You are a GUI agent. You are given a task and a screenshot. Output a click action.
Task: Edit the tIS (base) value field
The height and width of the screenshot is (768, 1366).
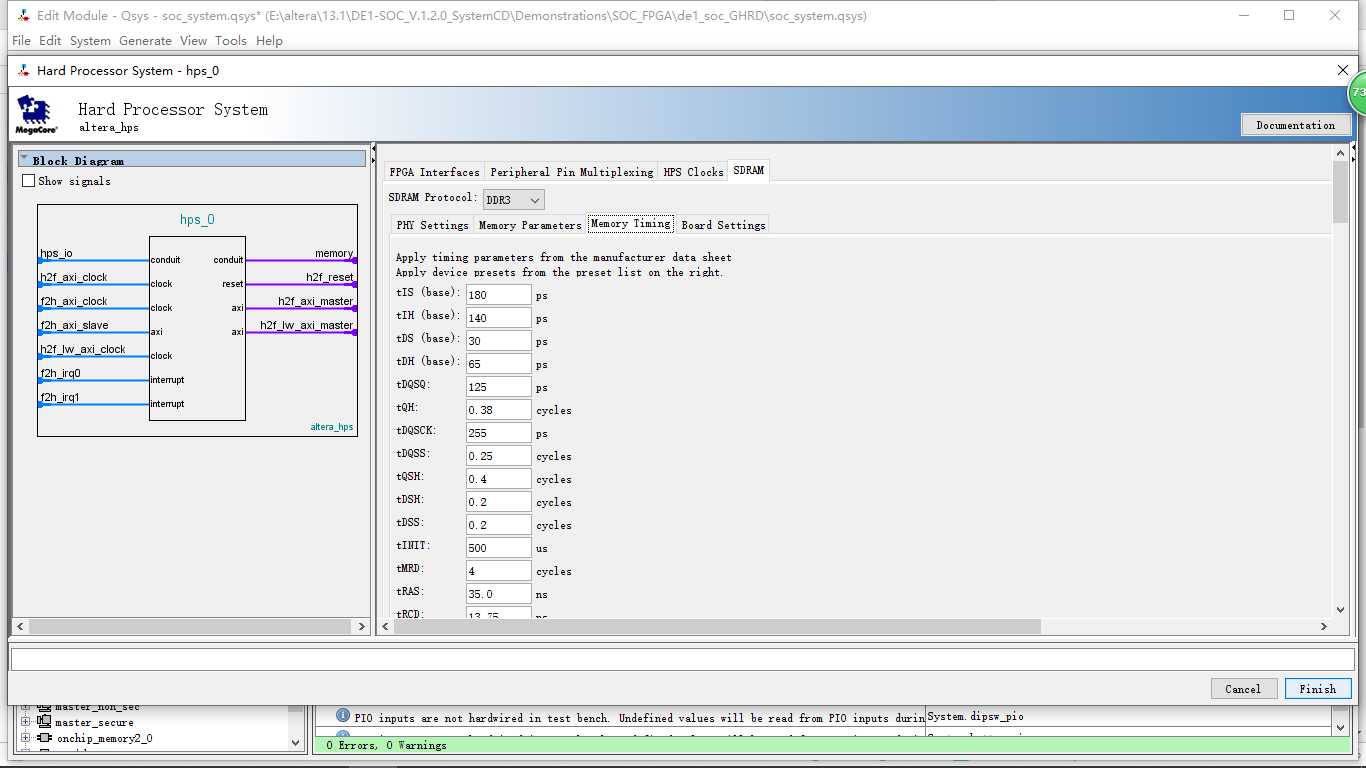(498, 295)
